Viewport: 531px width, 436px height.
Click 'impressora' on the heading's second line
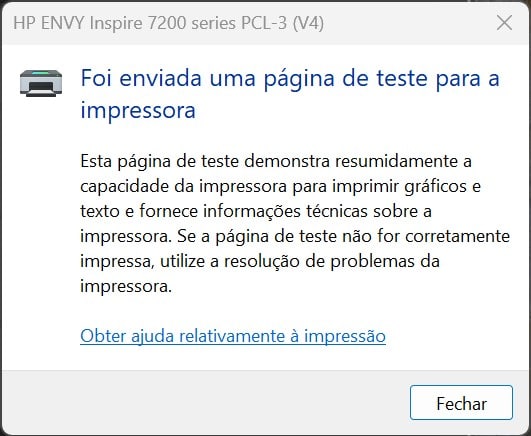click(x=138, y=110)
